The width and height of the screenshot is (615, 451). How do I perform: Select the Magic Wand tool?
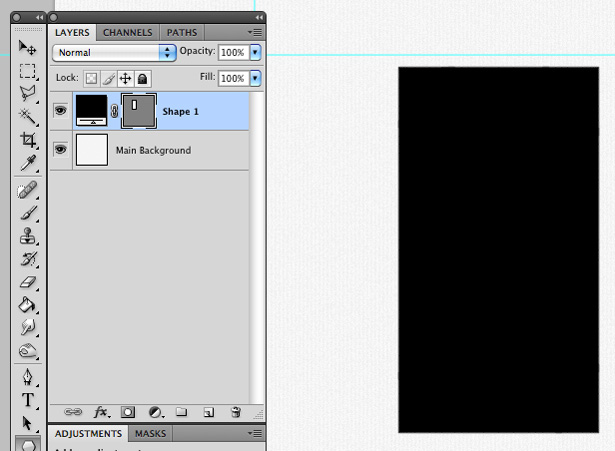pyautogui.click(x=27, y=116)
